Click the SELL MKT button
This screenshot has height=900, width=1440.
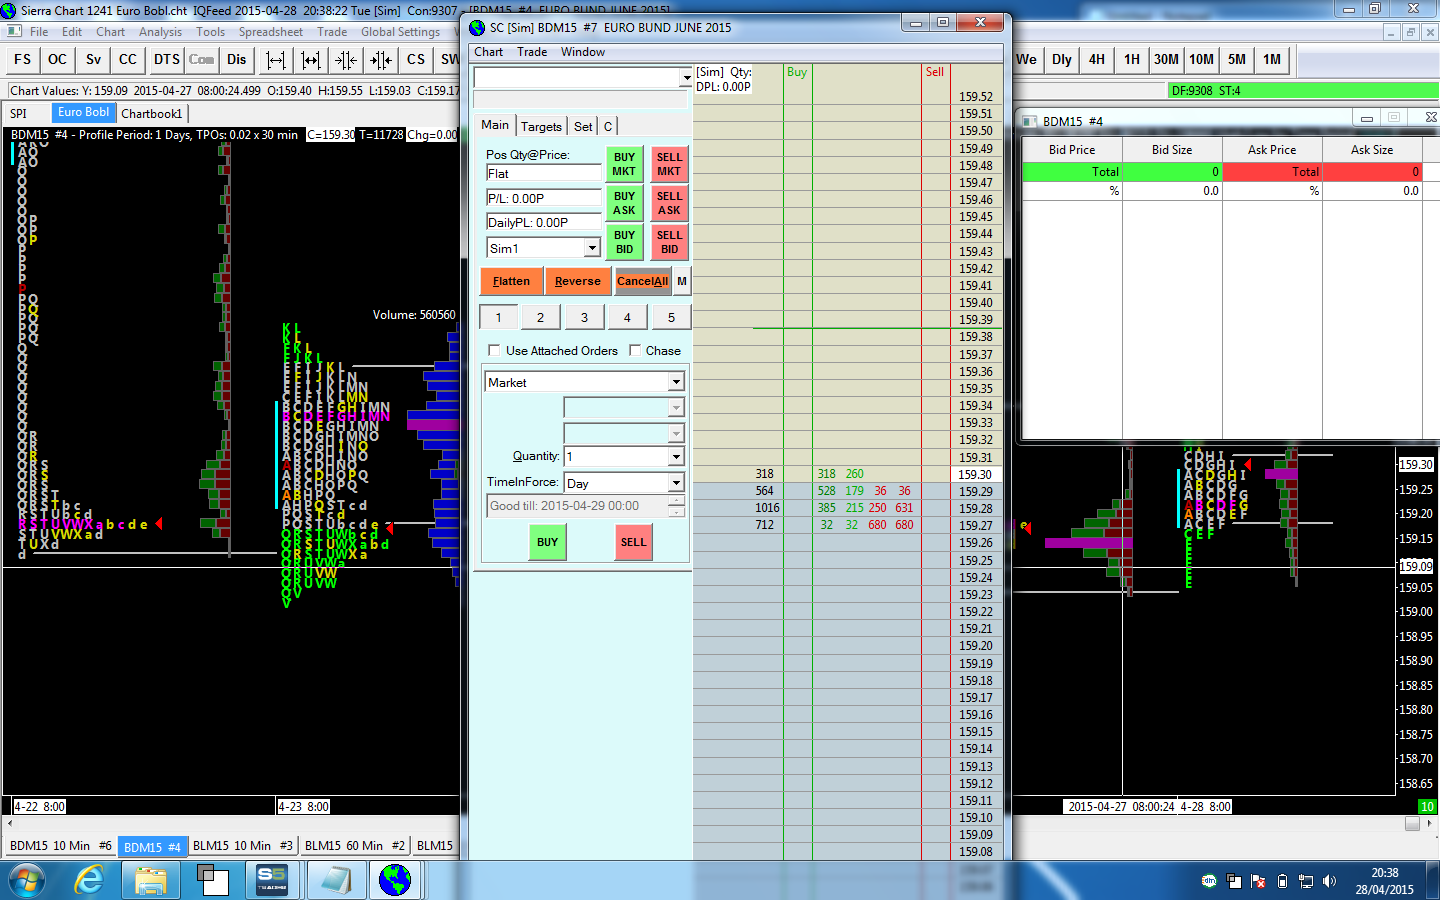[x=669, y=164]
